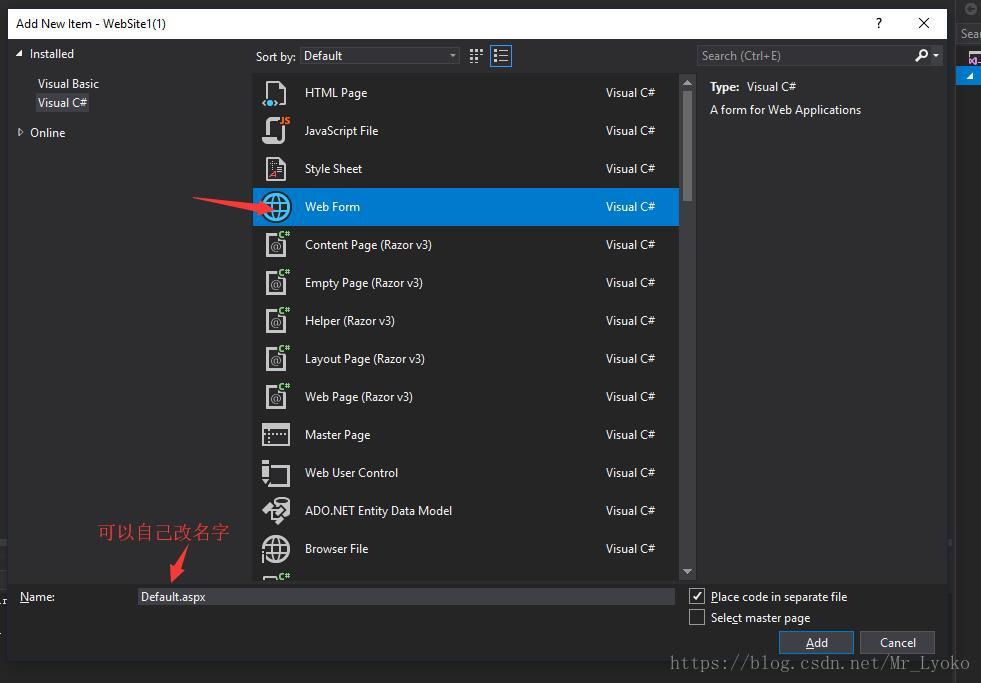The image size is (981, 683).
Task: Click the 'Style Sheet' row text
Action: 333,169
